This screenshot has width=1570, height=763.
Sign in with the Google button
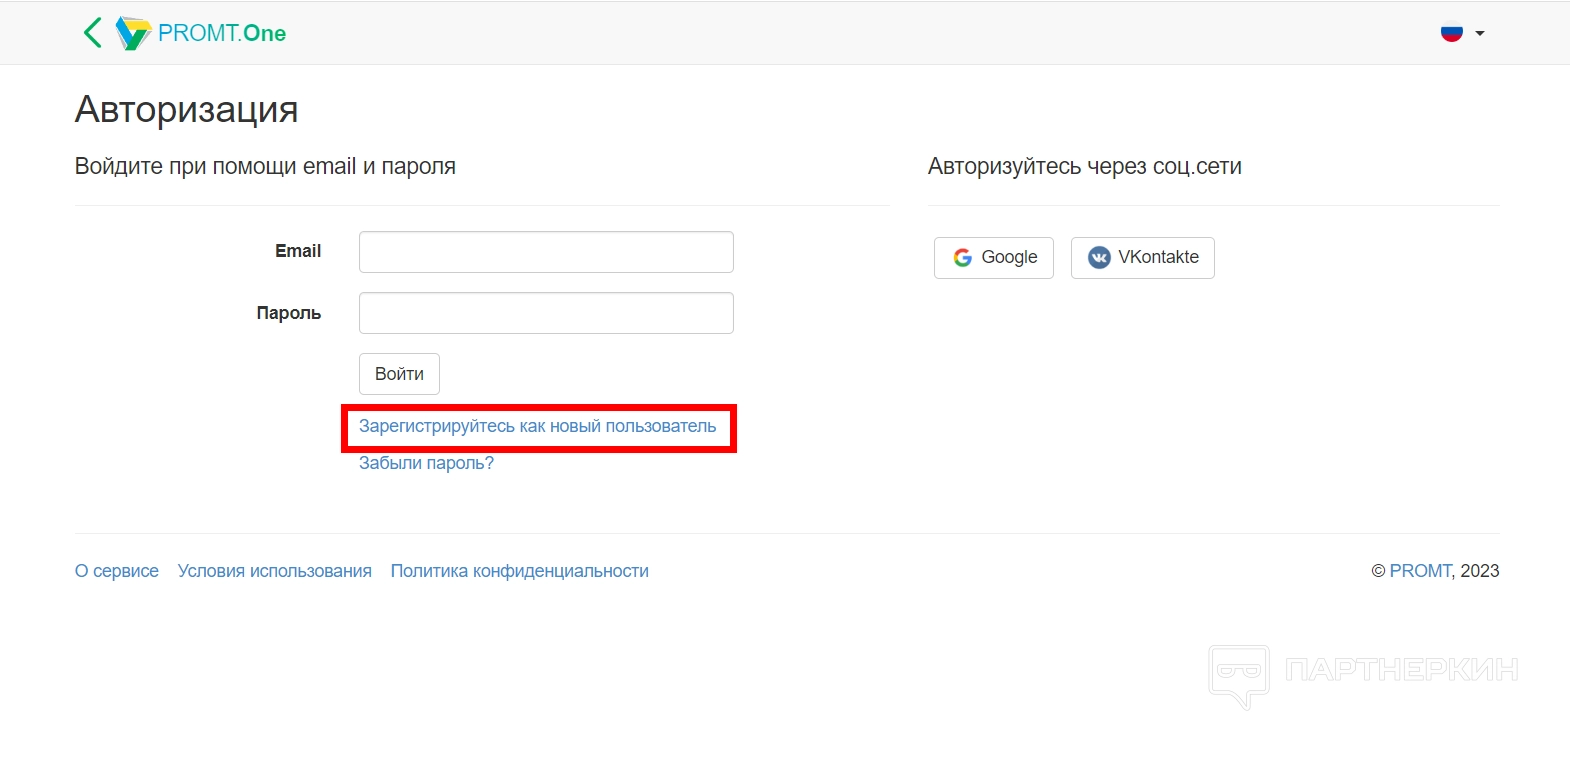[x=993, y=258]
